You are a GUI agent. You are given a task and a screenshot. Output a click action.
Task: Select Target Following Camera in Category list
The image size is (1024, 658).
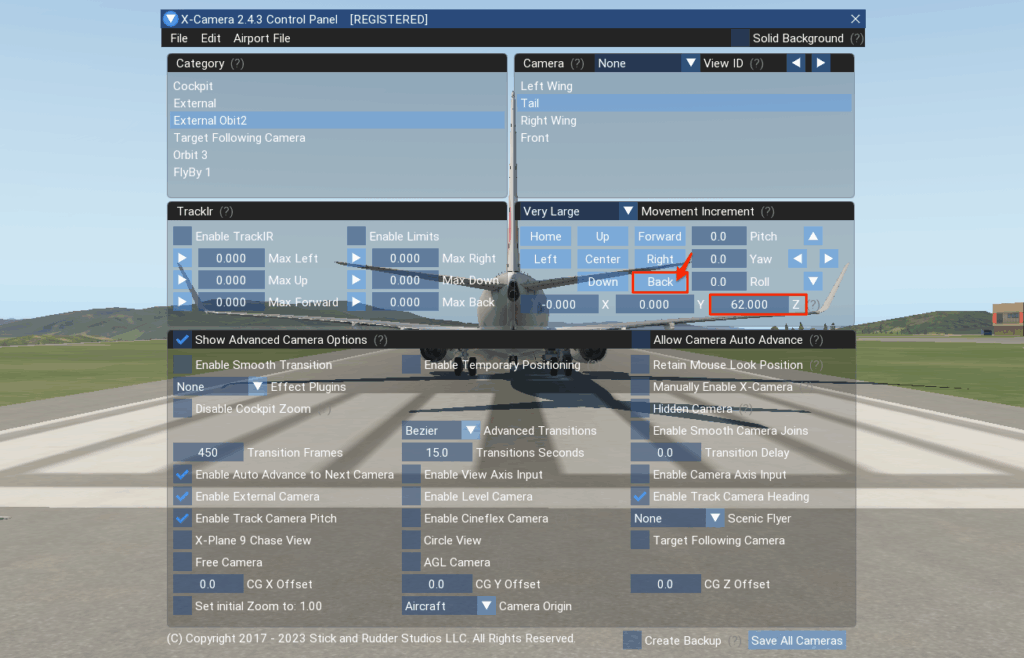(x=239, y=138)
